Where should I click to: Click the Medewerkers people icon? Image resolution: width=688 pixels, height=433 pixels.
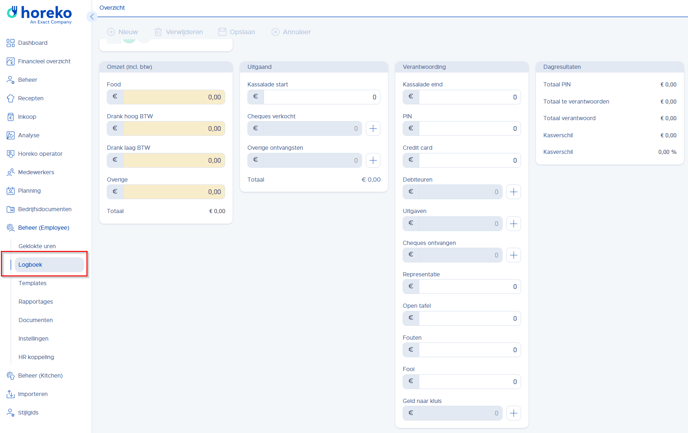coord(11,172)
